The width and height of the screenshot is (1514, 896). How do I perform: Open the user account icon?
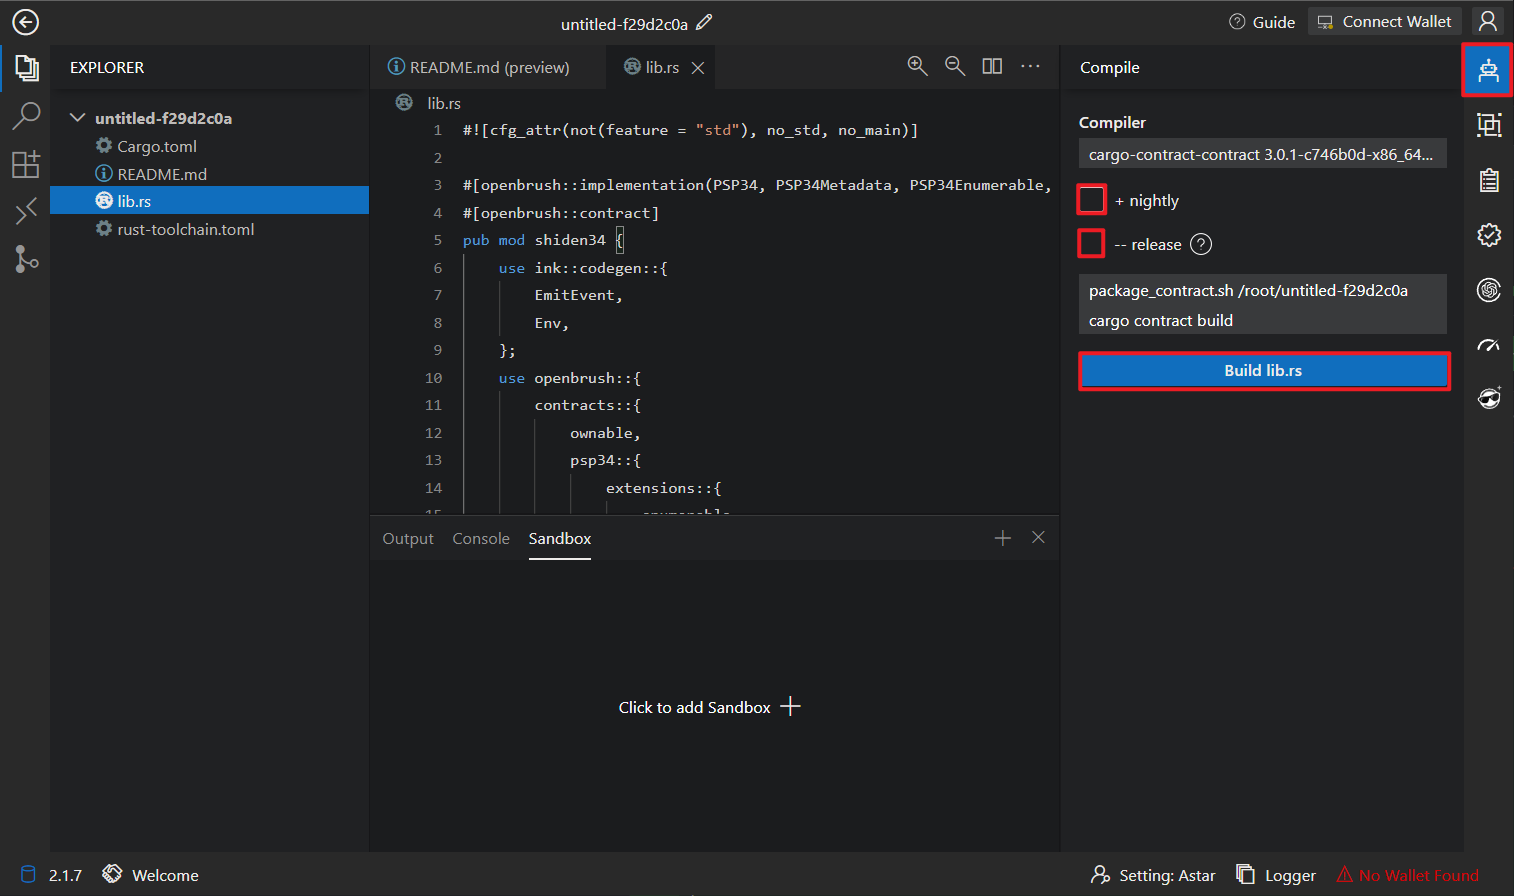click(1488, 21)
